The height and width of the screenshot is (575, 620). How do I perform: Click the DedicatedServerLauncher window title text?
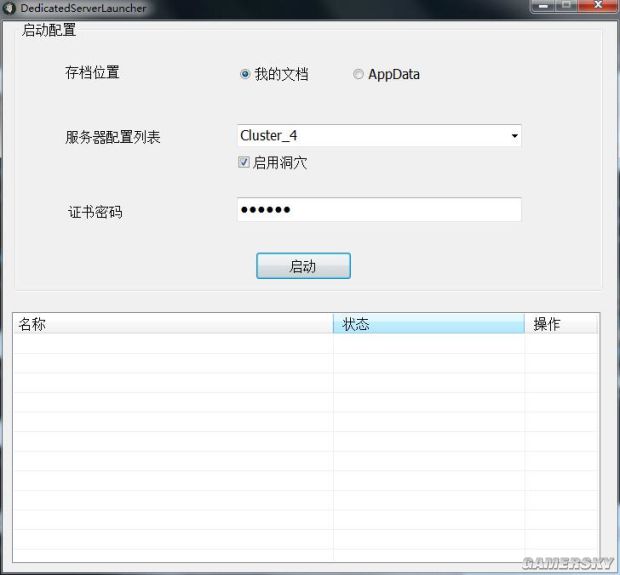pos(83,8)
